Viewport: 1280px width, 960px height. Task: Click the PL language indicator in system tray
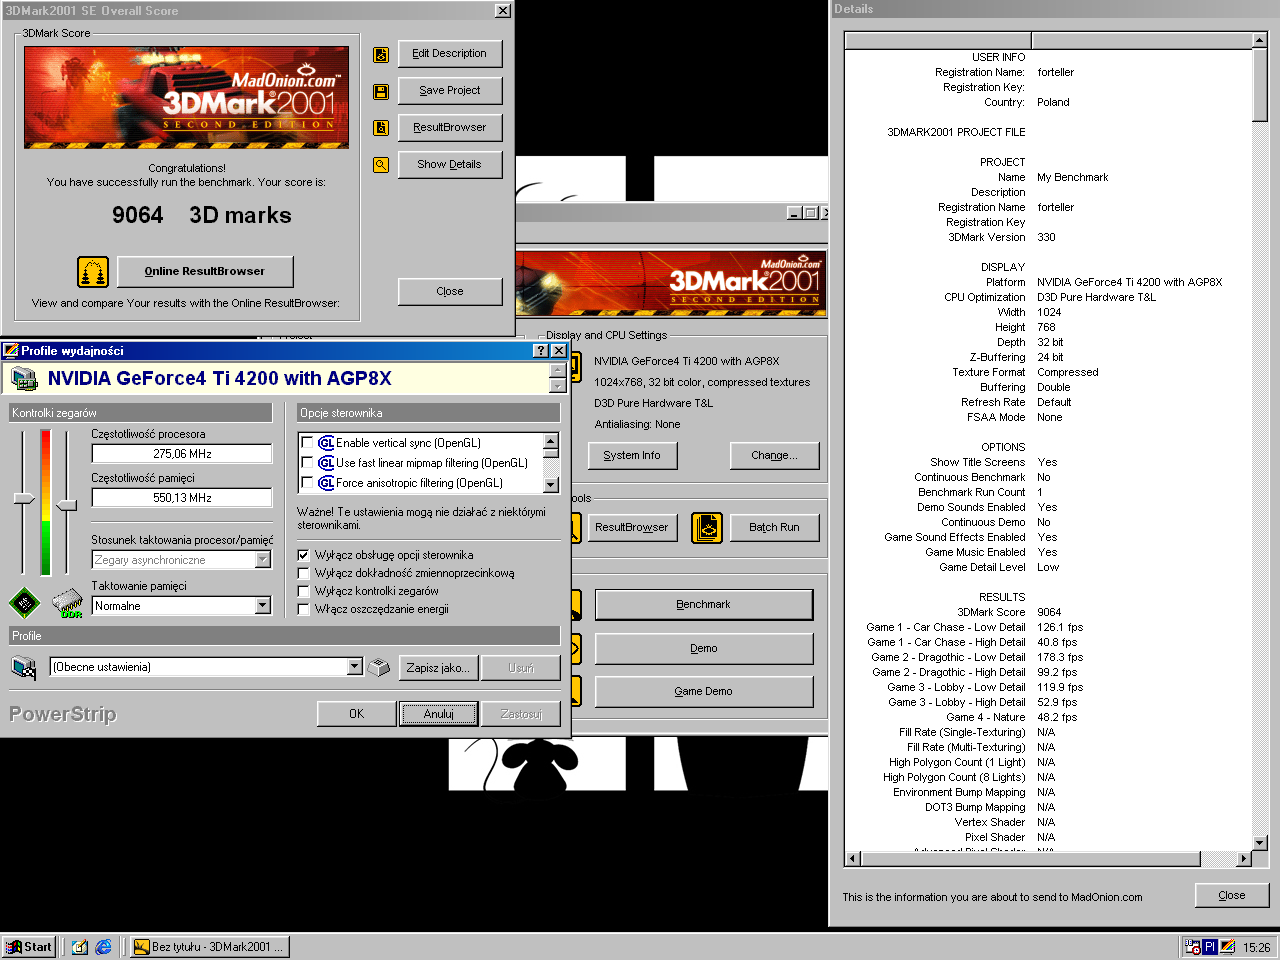pyautogui.click(x=1209, y=947)
